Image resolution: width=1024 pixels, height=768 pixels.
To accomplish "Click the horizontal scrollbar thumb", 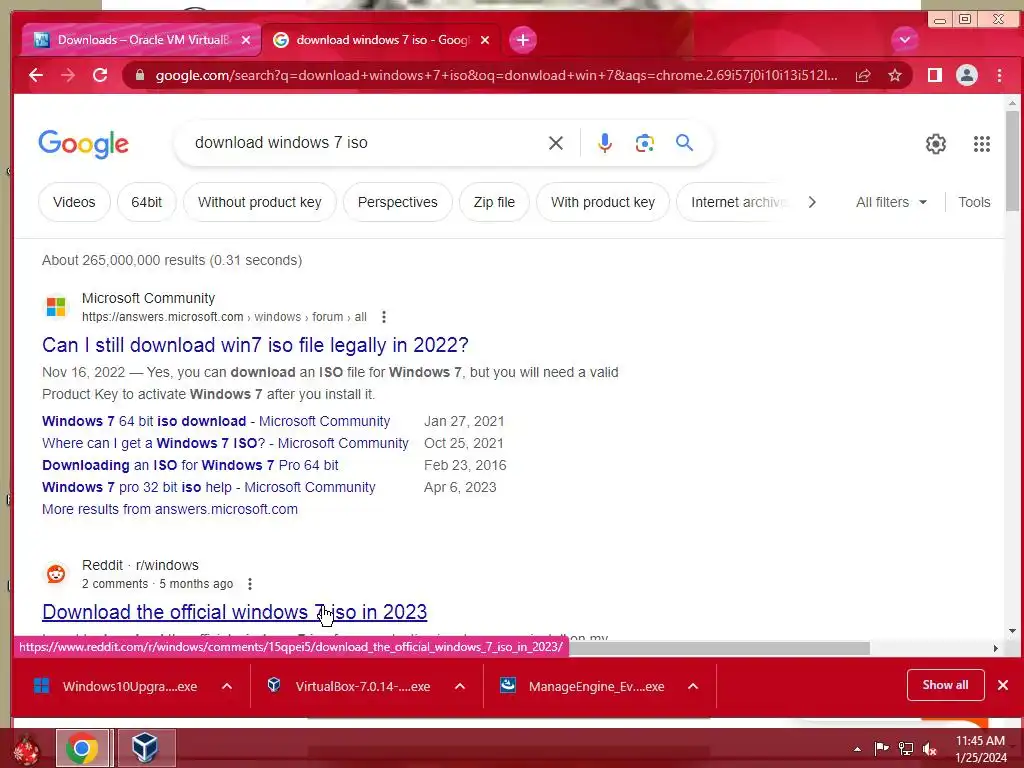I will click(x=718, y=648).
